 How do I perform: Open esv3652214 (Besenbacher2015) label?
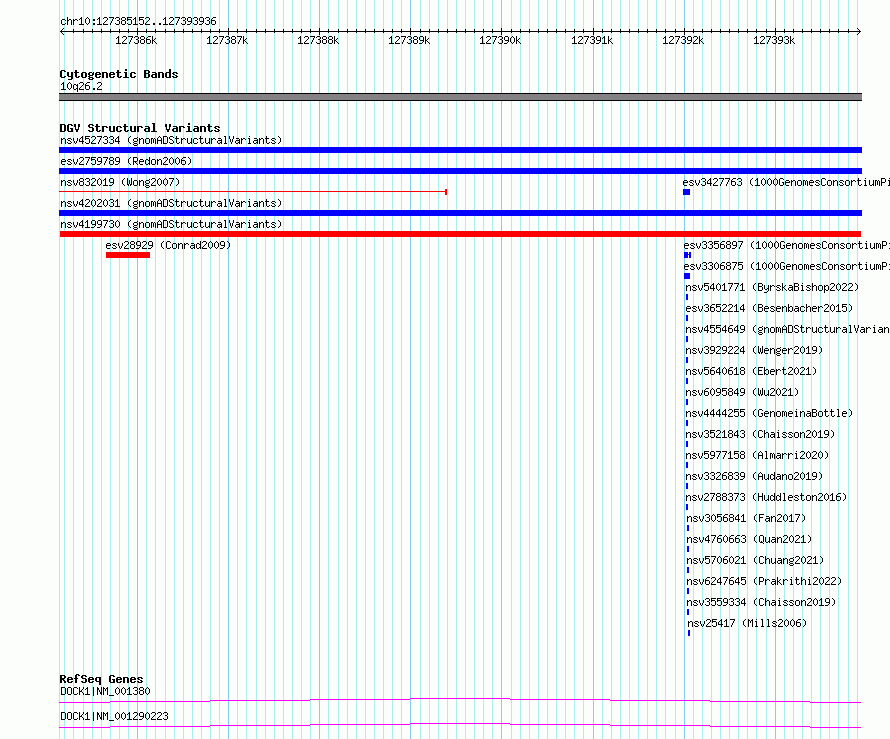point(769,308)
